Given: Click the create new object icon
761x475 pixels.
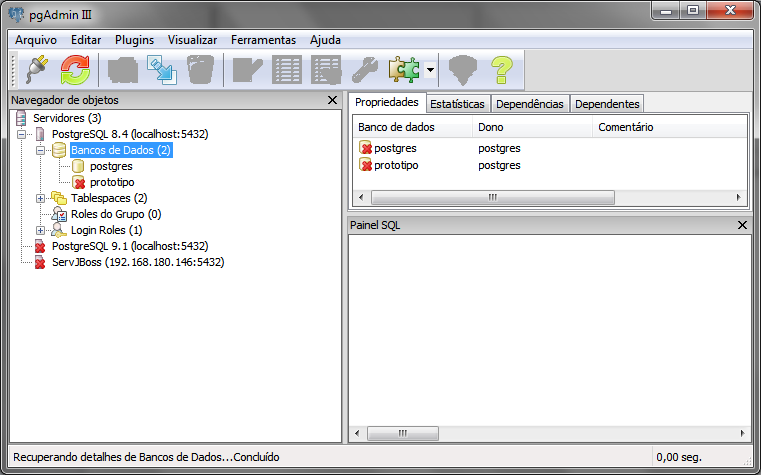Looking at the screenshot, I should 162,70.
